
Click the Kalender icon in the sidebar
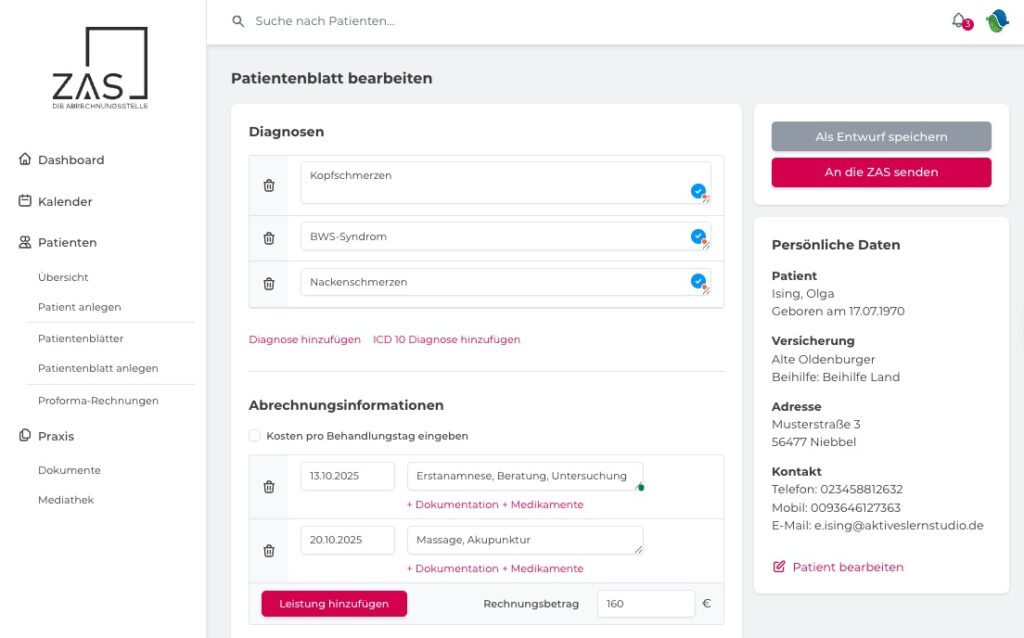click(x=23, y=200)
